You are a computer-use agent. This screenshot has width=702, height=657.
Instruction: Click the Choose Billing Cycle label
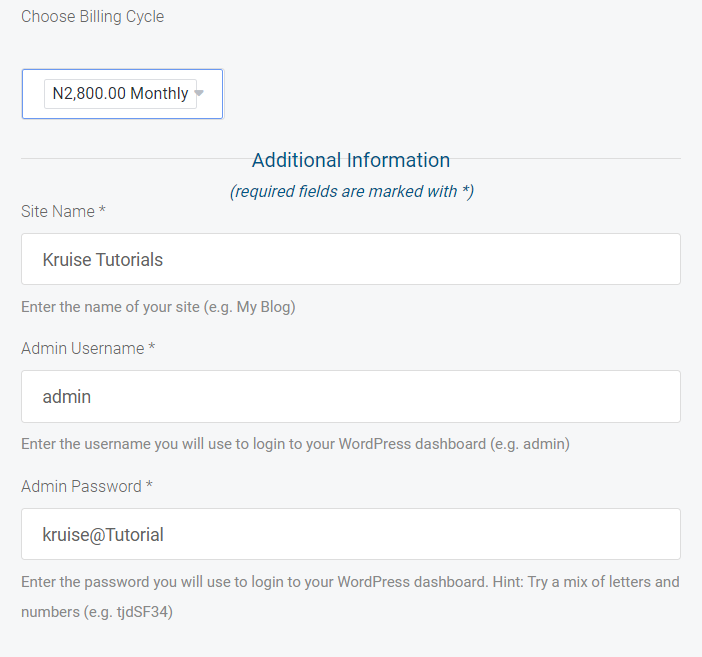tap(92, 17)
